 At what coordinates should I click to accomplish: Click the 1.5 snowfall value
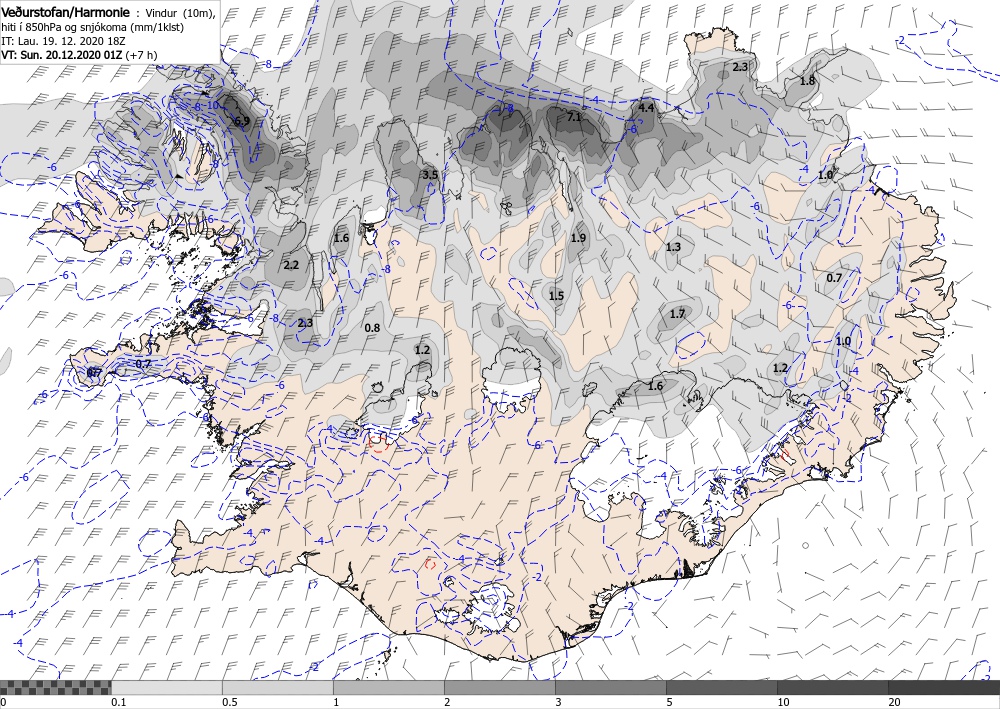[556, 295]
